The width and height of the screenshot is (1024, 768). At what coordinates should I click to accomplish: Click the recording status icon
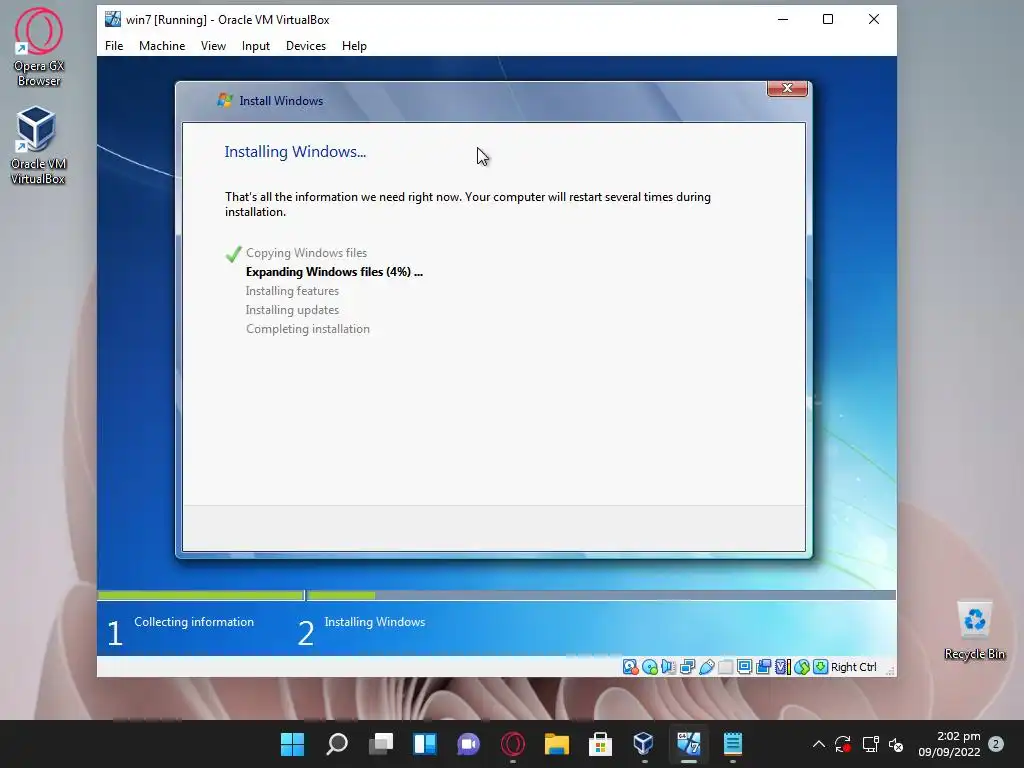[x=763, y=667]
